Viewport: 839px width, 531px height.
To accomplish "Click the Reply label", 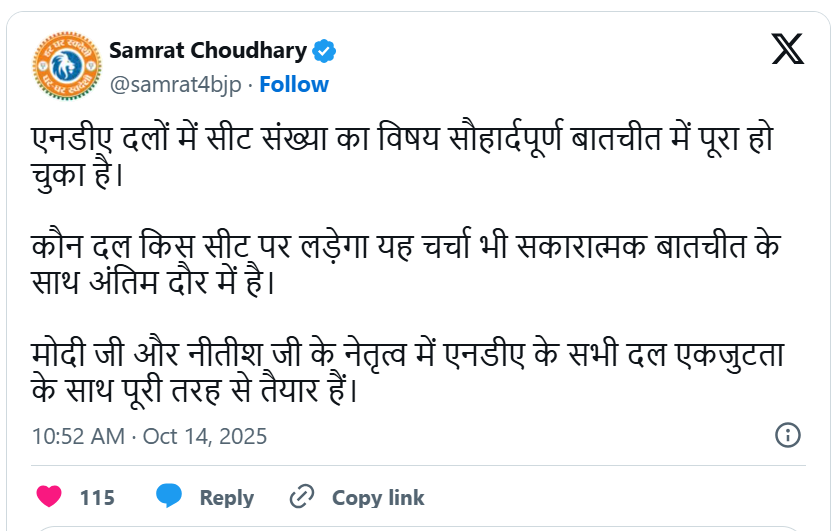I will click(226, 498).
